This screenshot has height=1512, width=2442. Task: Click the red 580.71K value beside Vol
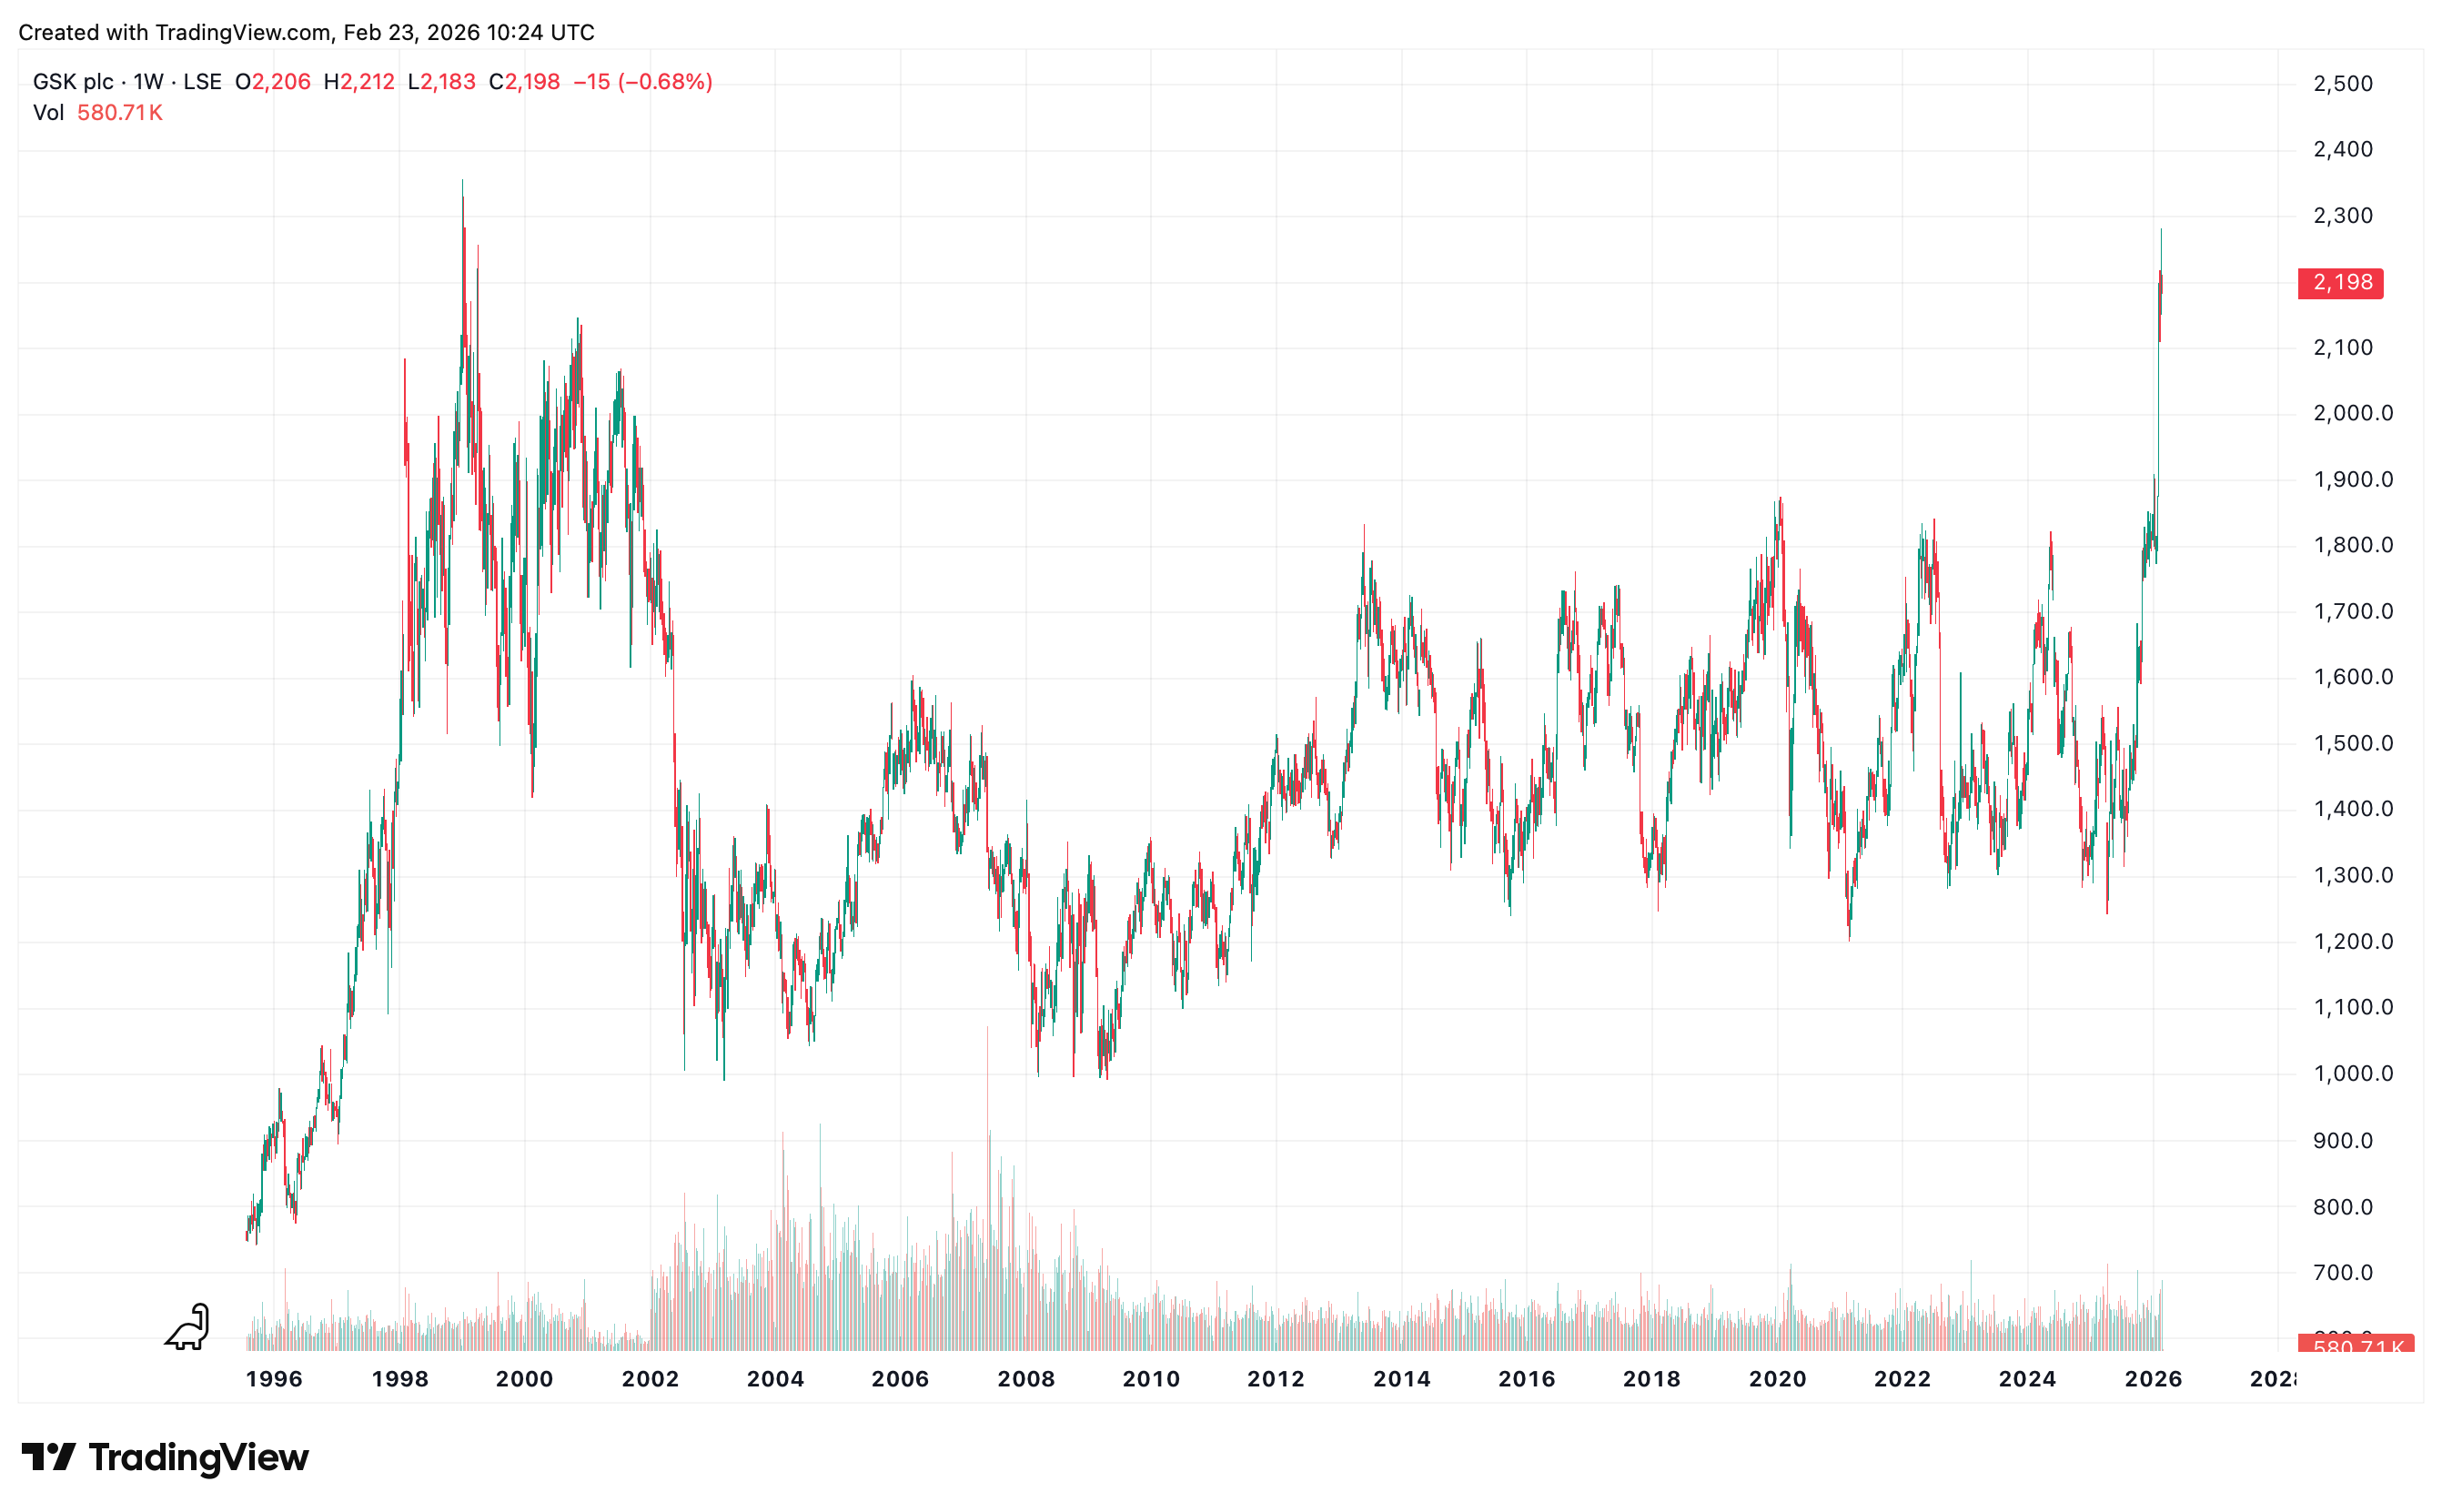120,113
